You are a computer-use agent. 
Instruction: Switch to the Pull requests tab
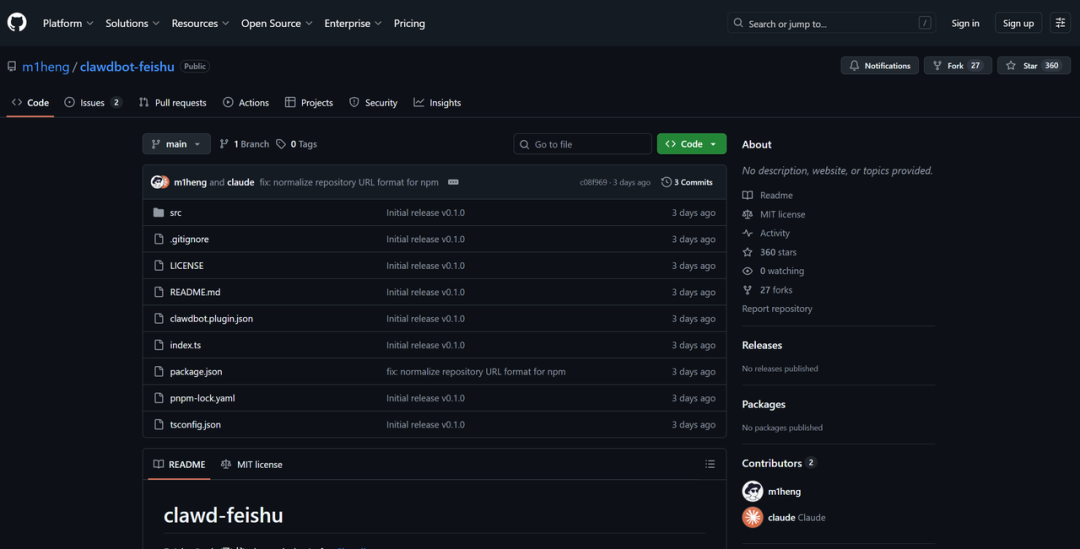pyautogui.click(x=172, y=103)
